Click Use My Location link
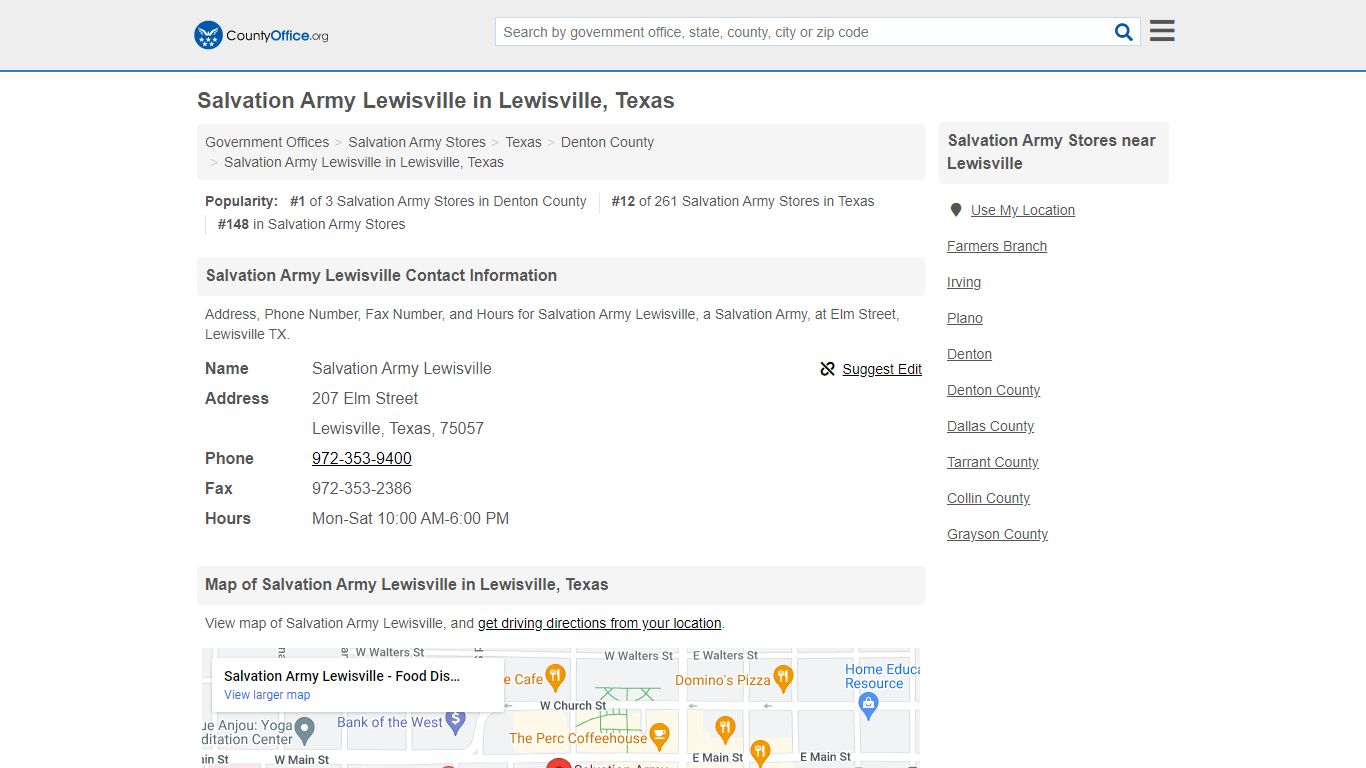 pos(1023,210)
